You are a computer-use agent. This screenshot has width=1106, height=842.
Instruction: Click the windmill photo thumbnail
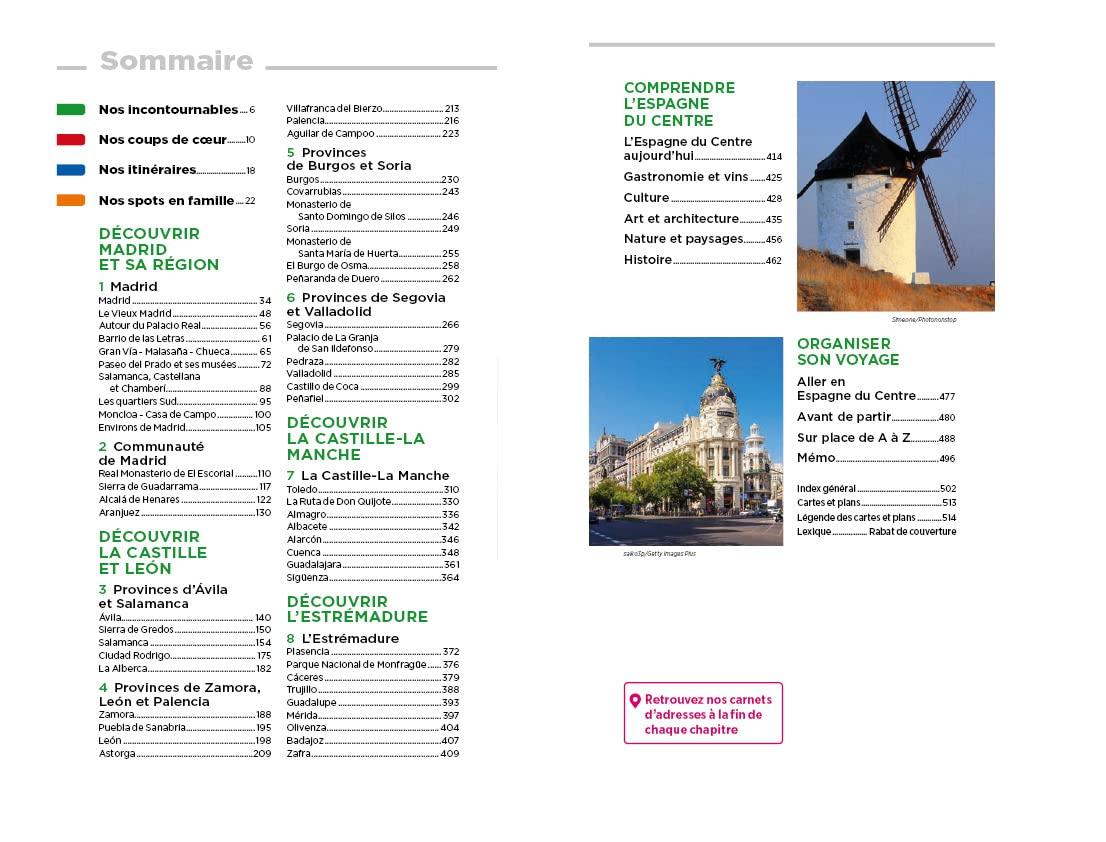coord(895,196)
